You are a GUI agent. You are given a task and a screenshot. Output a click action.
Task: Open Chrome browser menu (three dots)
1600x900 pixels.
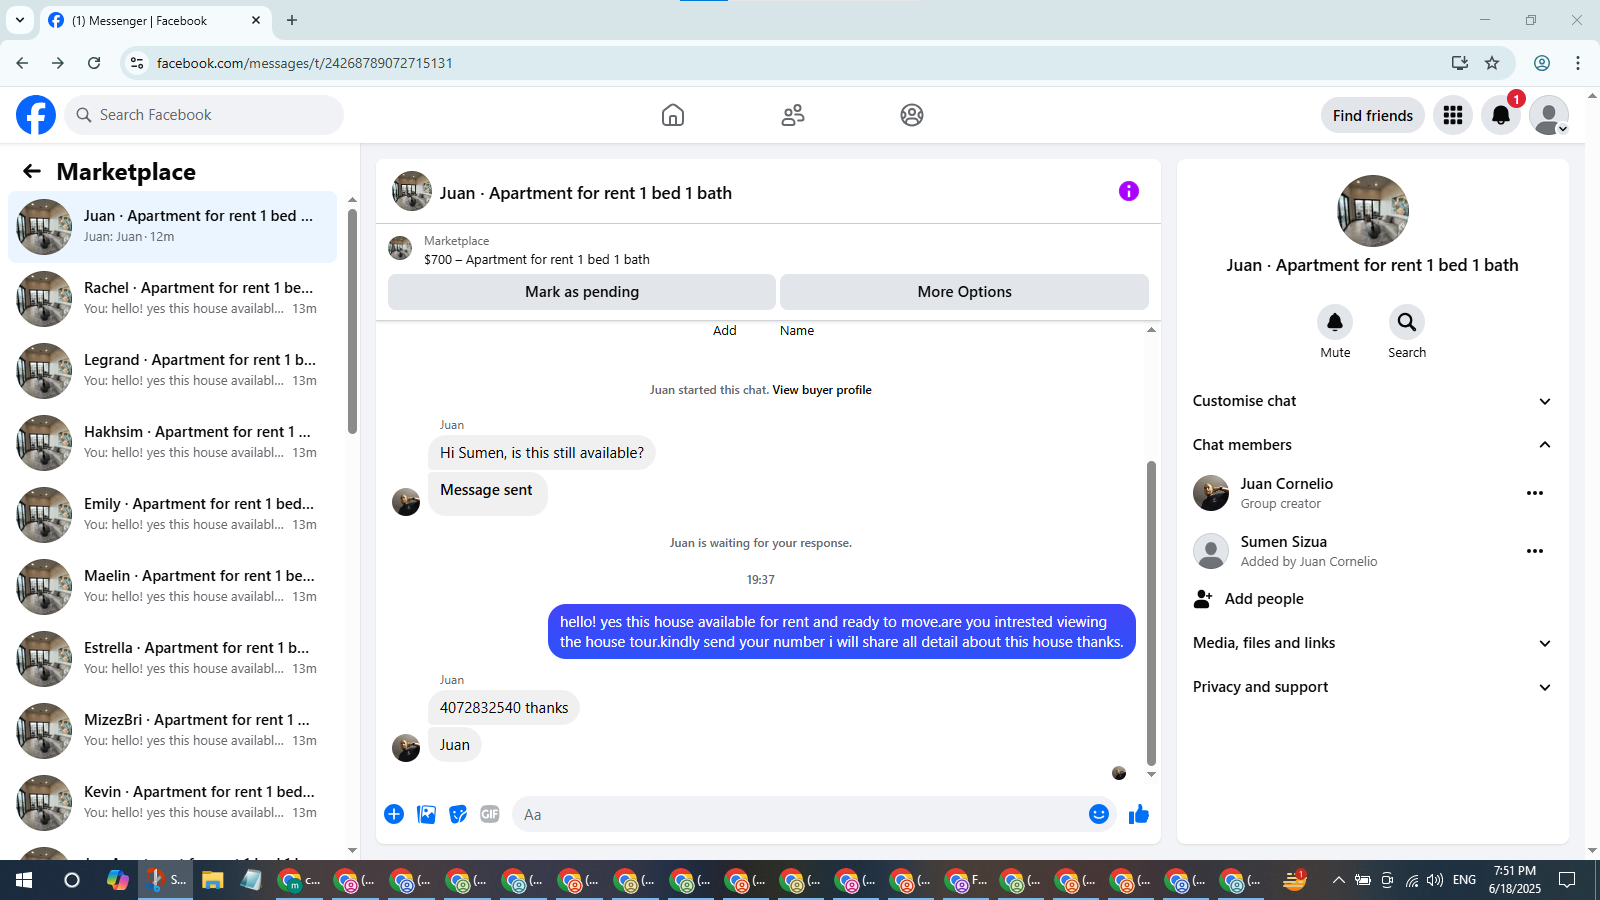(x=1578, y=63)
